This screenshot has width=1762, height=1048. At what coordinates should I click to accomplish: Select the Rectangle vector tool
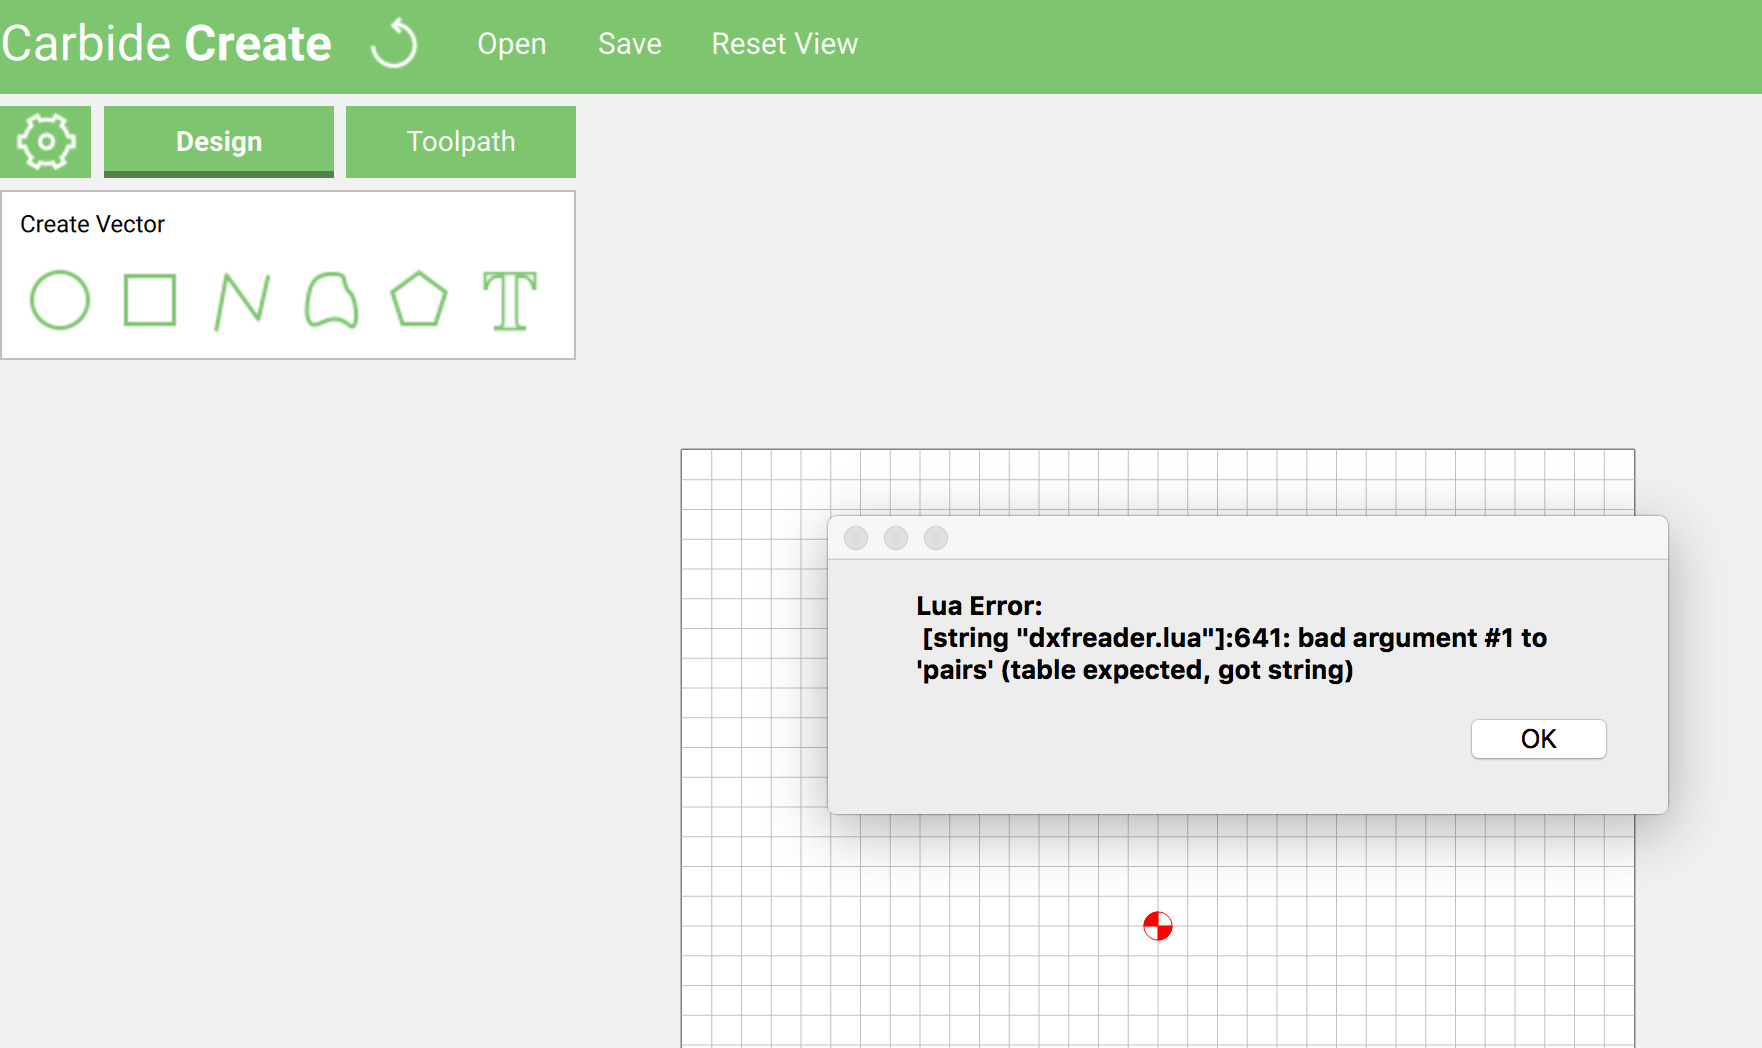point(150,300)
